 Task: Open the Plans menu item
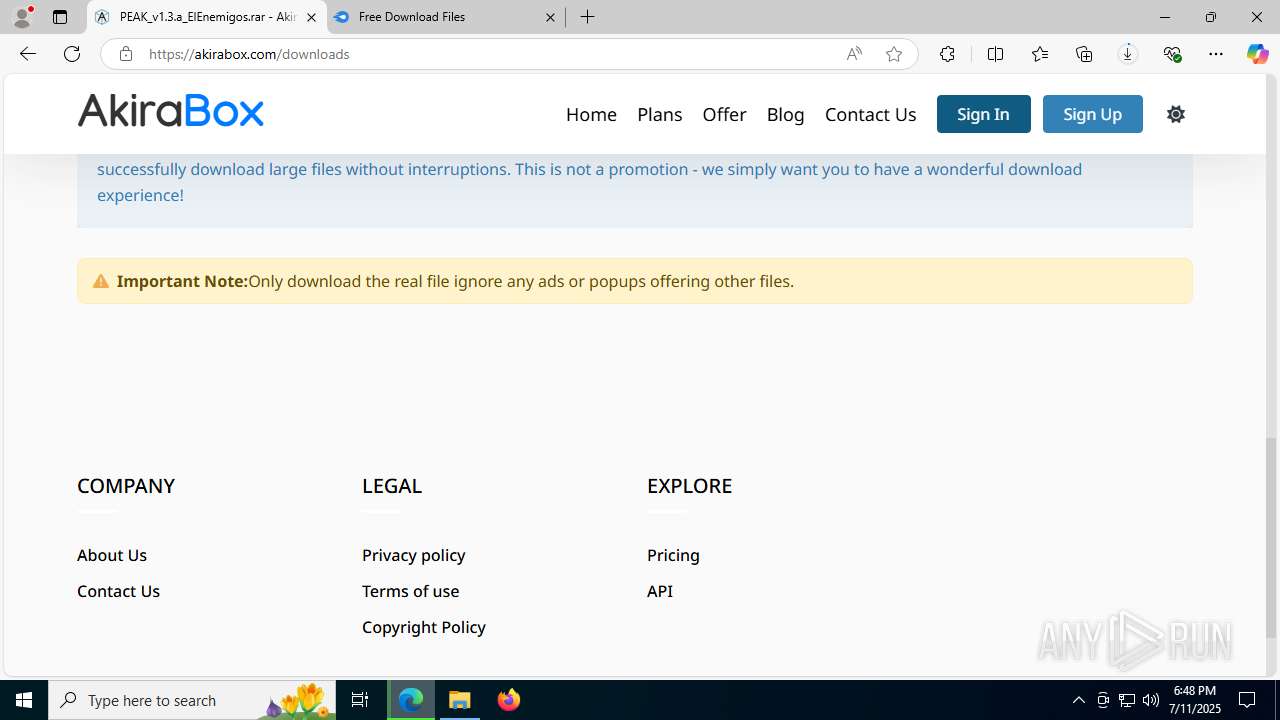point(660,114)
